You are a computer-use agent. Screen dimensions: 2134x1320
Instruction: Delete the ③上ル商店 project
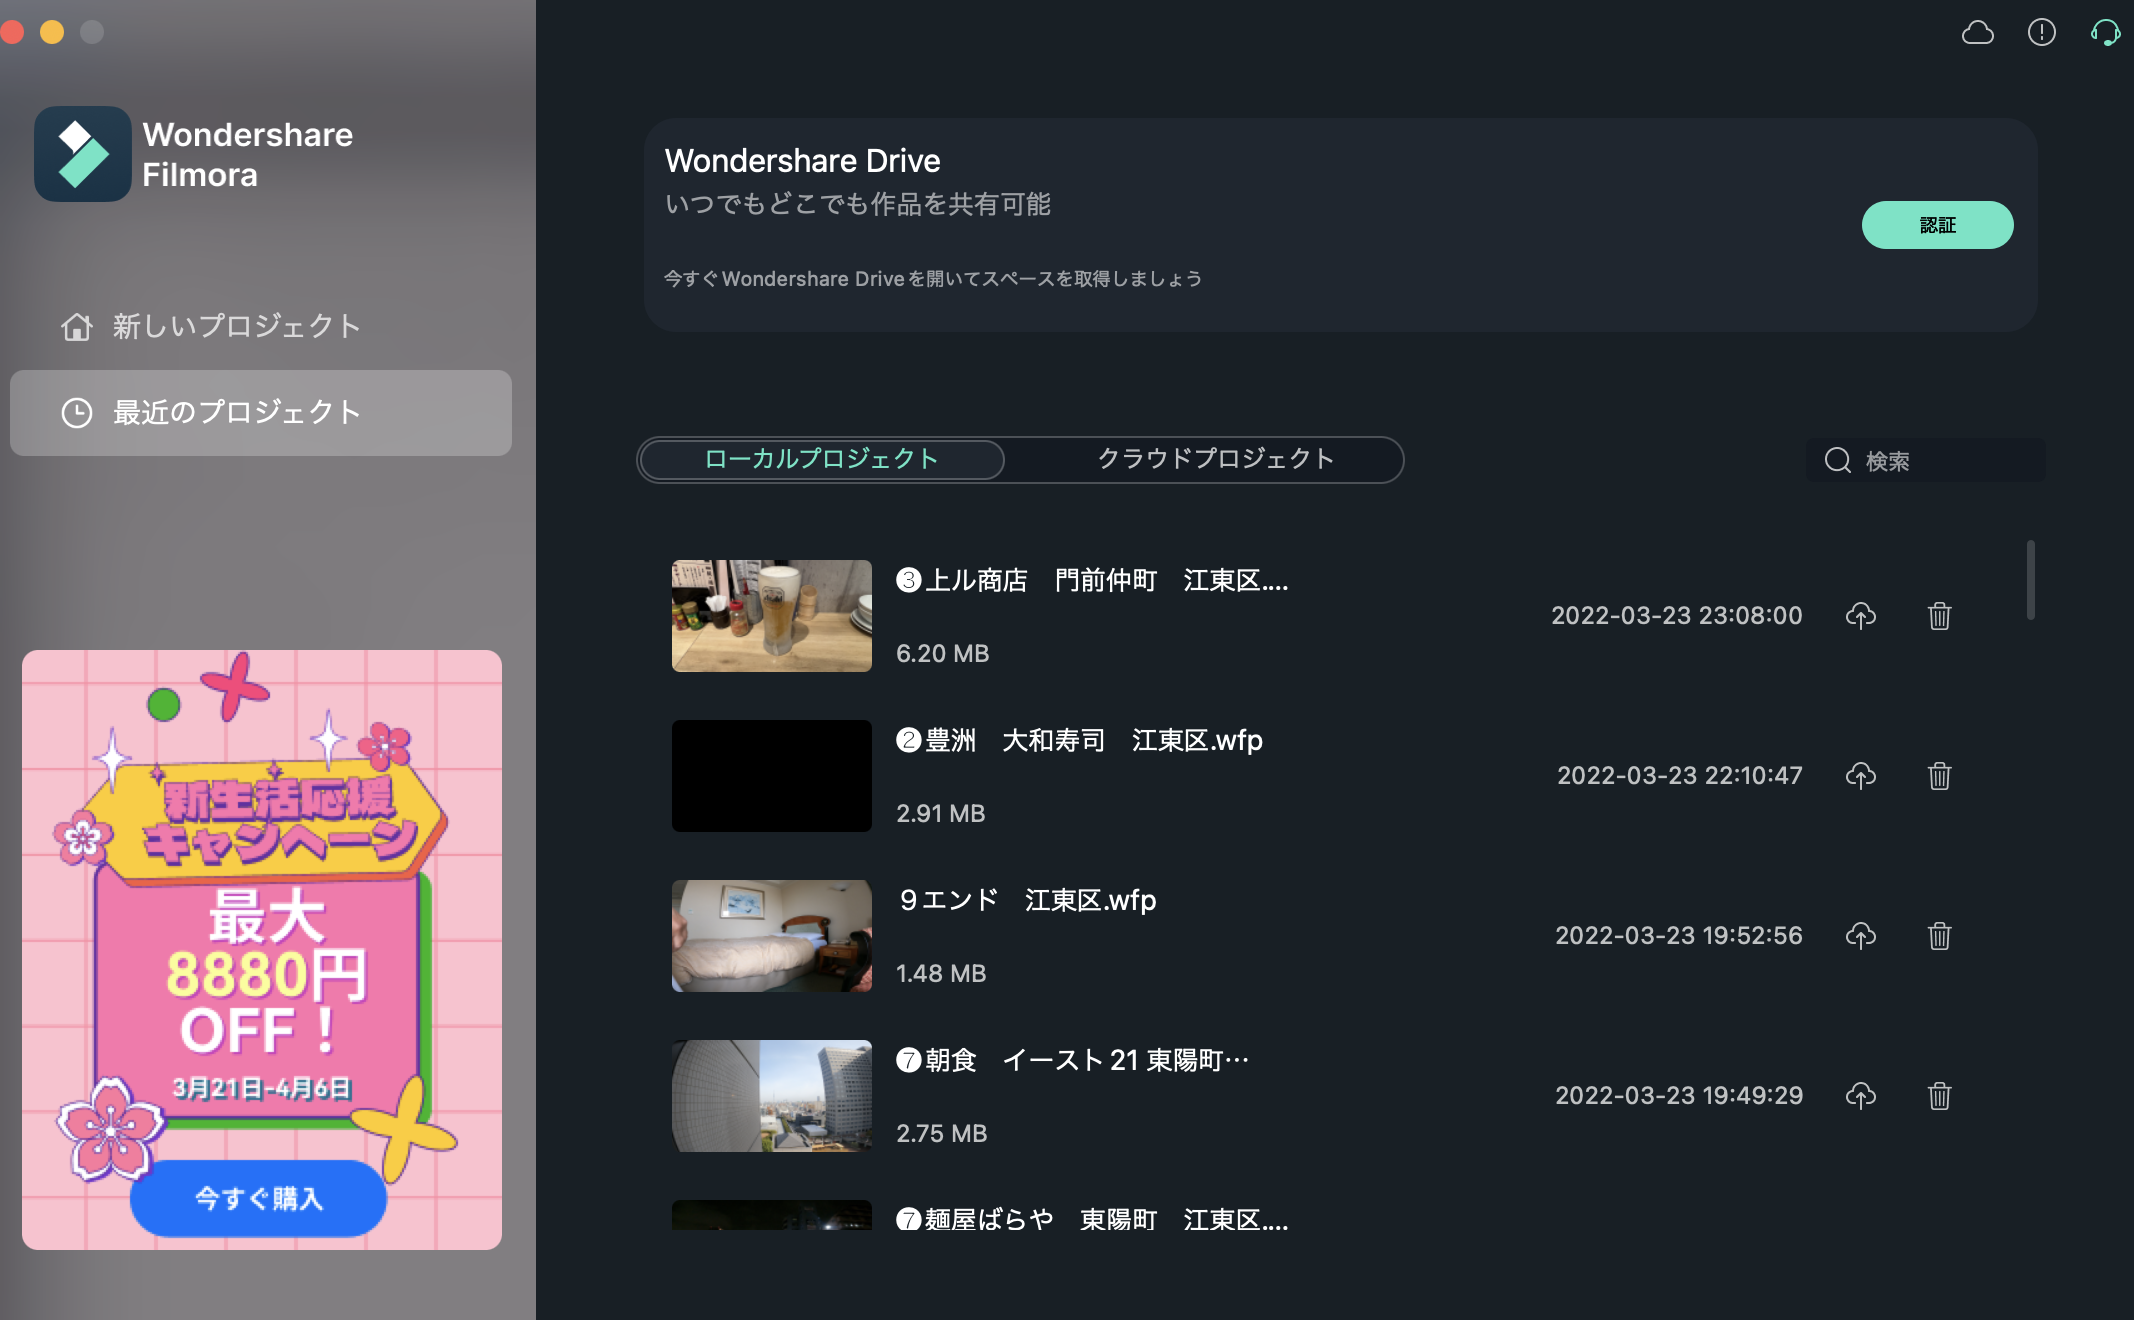coord(1939,616)
